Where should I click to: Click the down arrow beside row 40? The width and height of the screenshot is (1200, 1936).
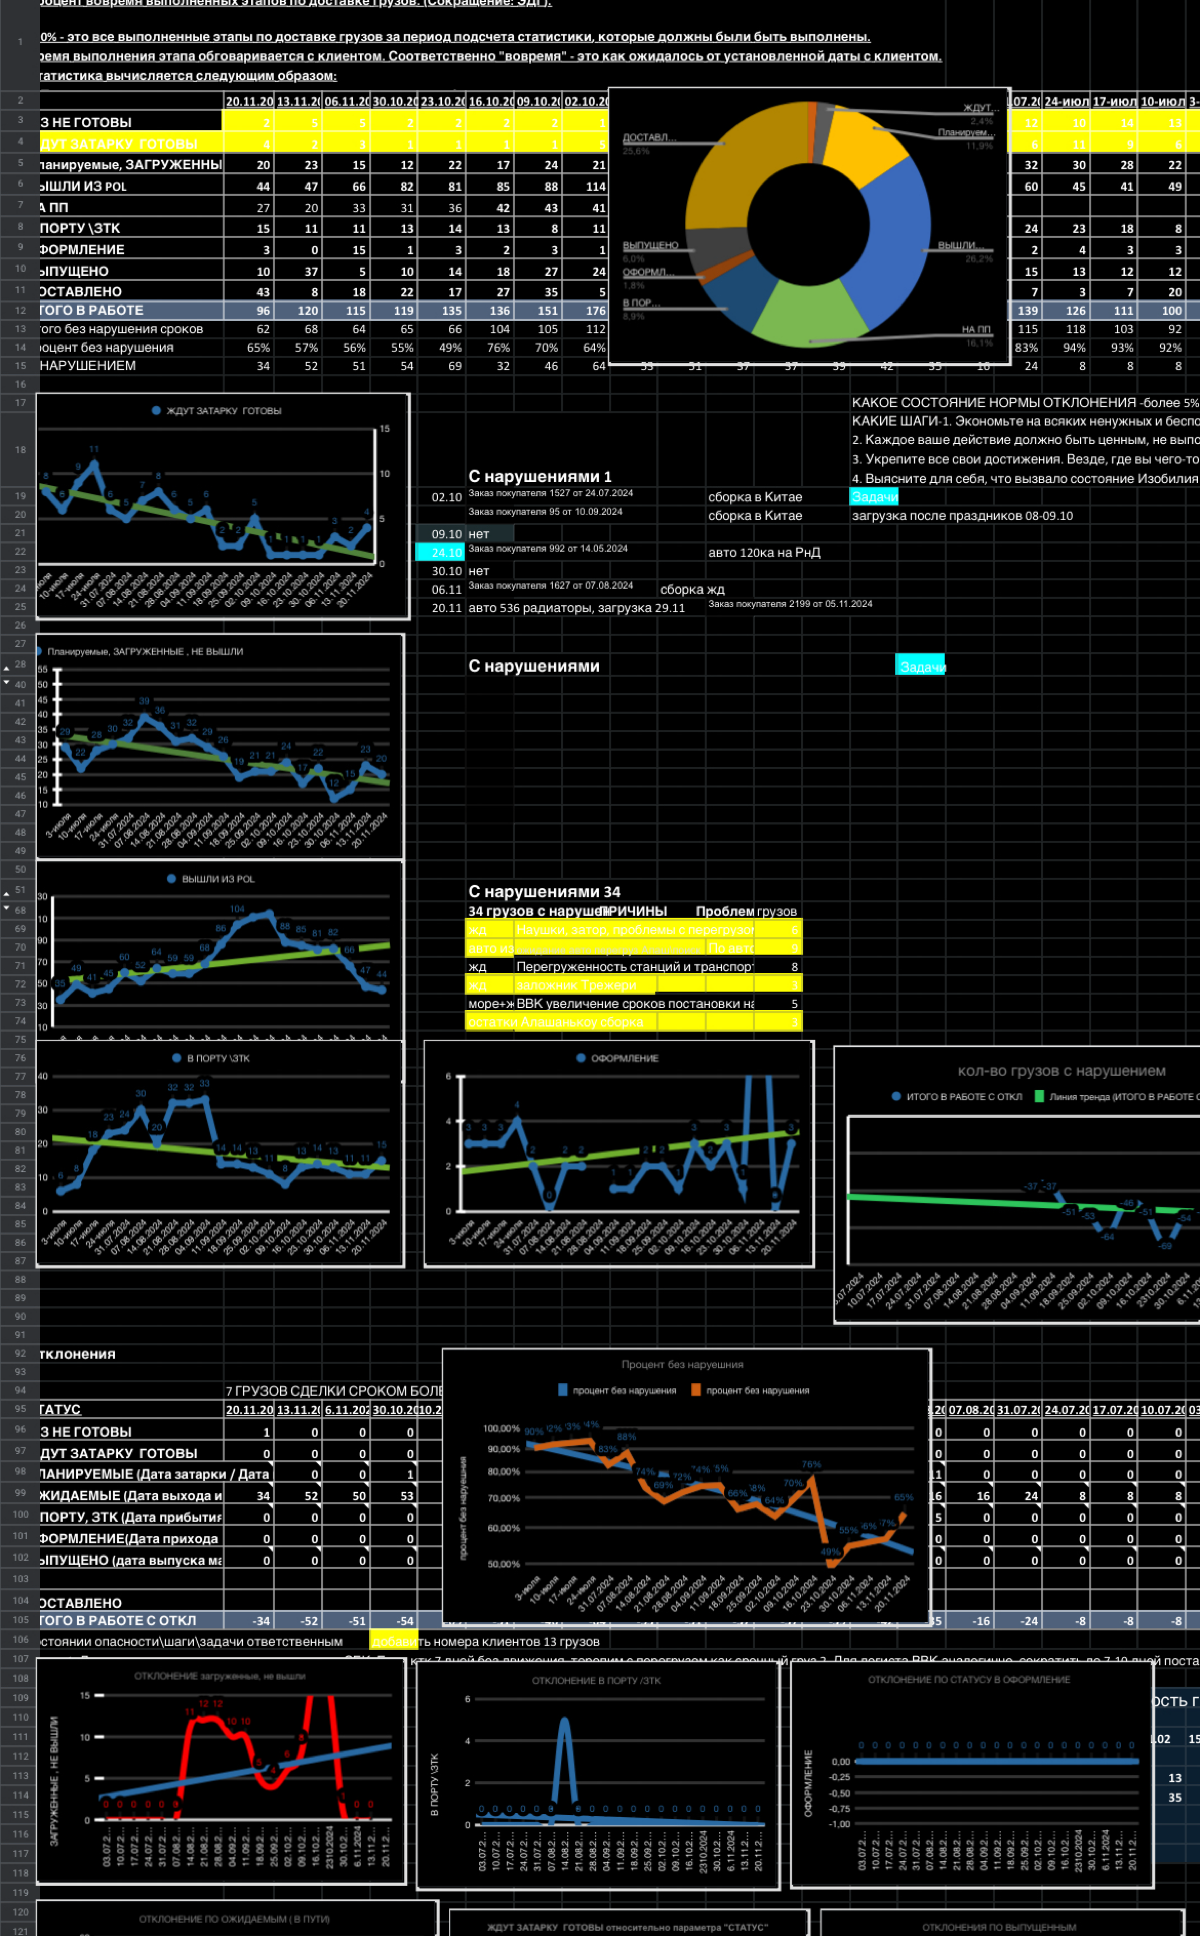(6, 684)
